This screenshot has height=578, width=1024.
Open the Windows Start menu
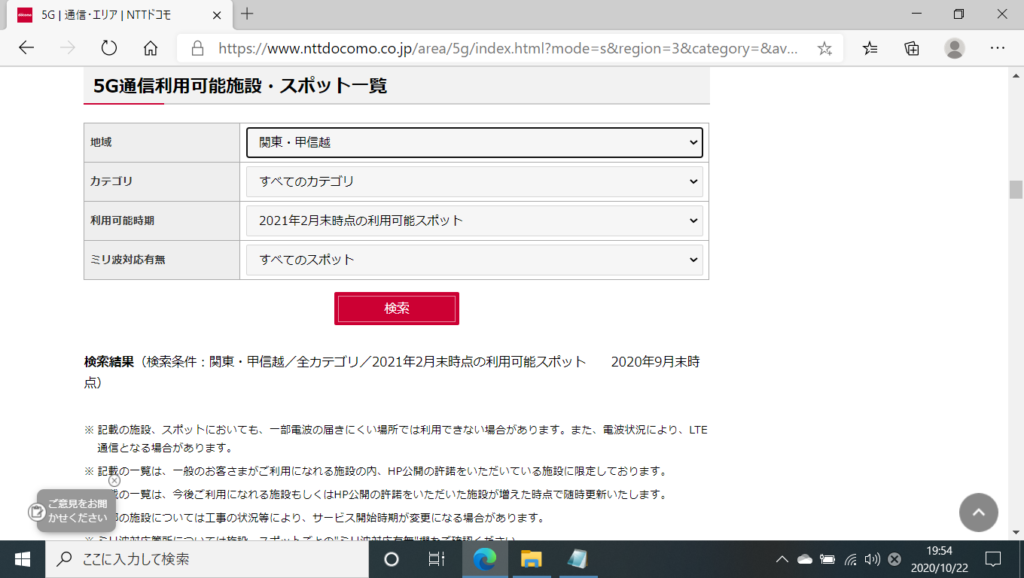pos(22,559)
